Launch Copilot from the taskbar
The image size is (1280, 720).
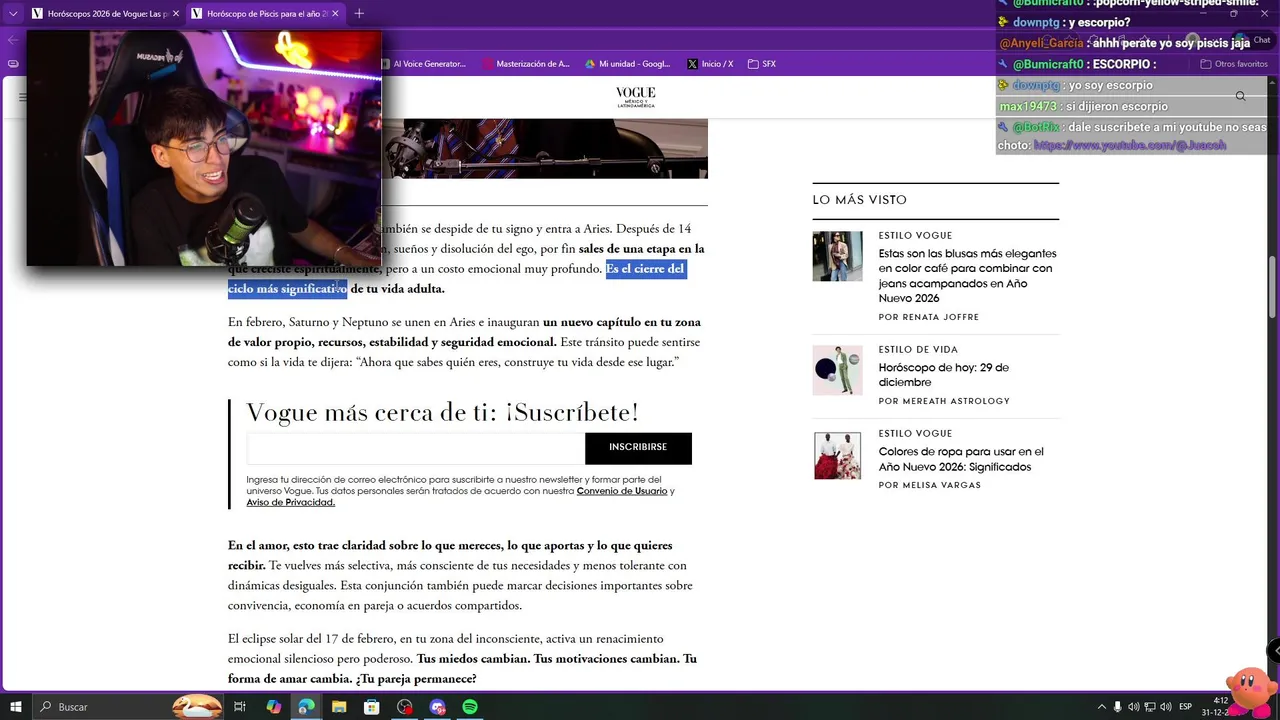(273, 707)
